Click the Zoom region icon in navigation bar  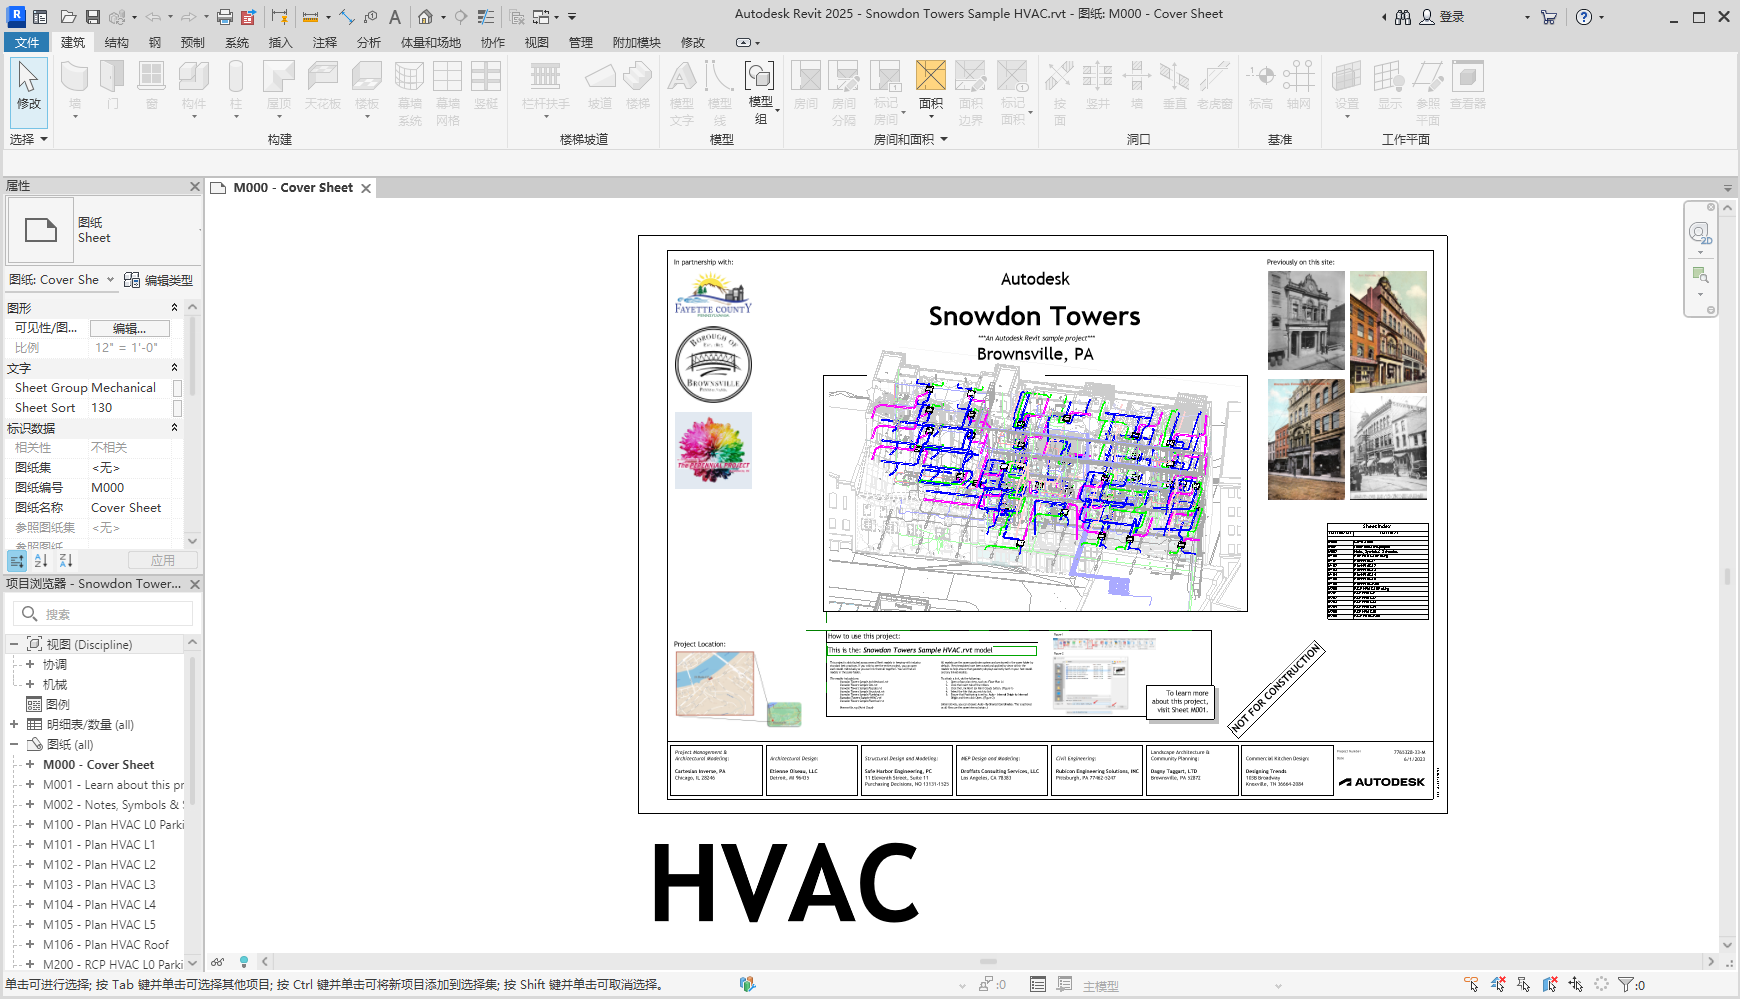point(1700,275)
